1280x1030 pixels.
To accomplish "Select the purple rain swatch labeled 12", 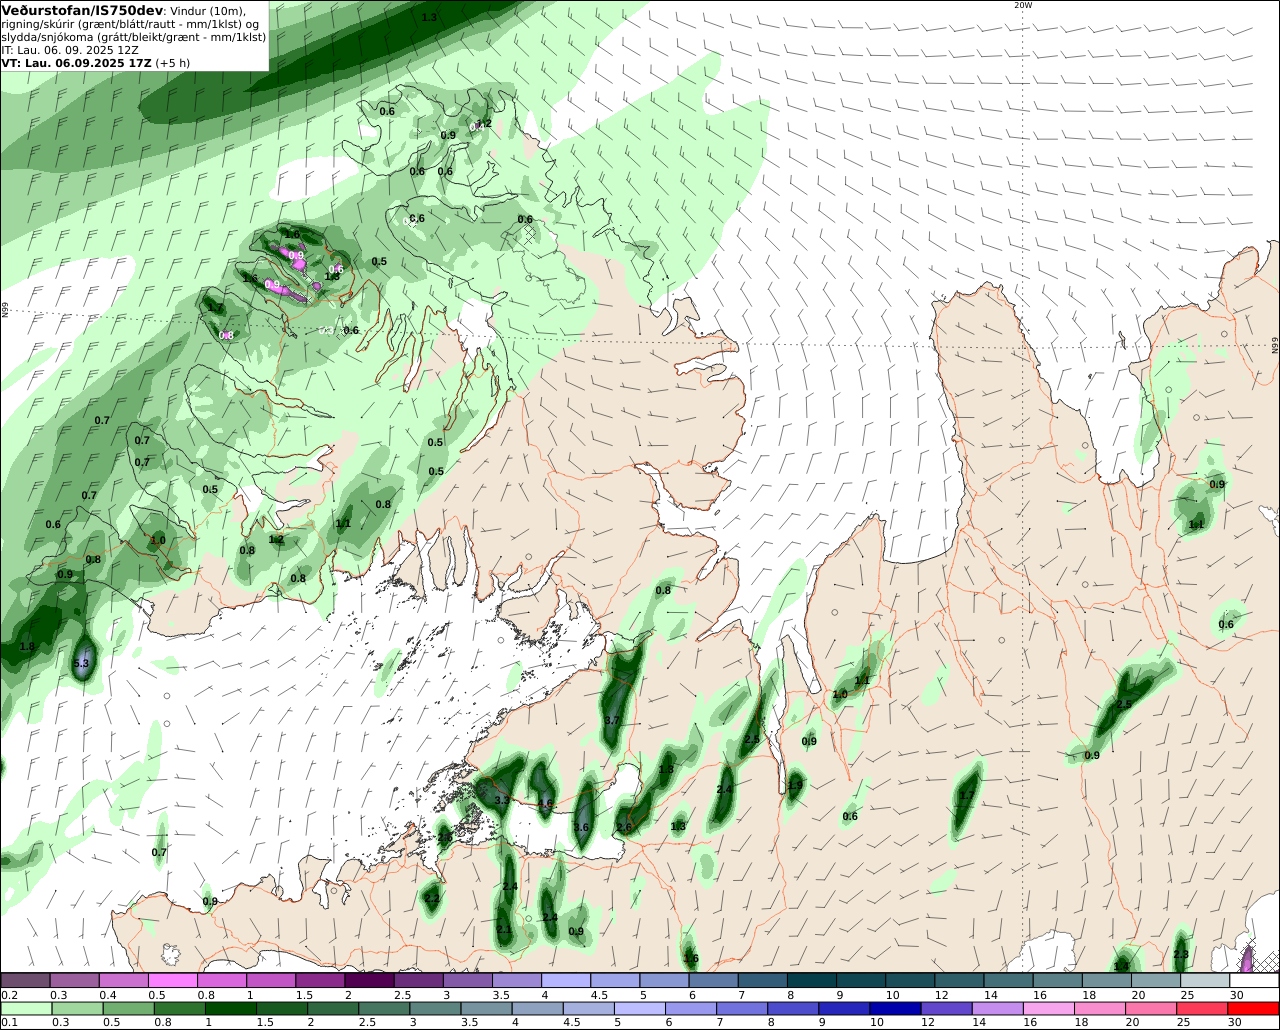I will [x=946, y=1009].
